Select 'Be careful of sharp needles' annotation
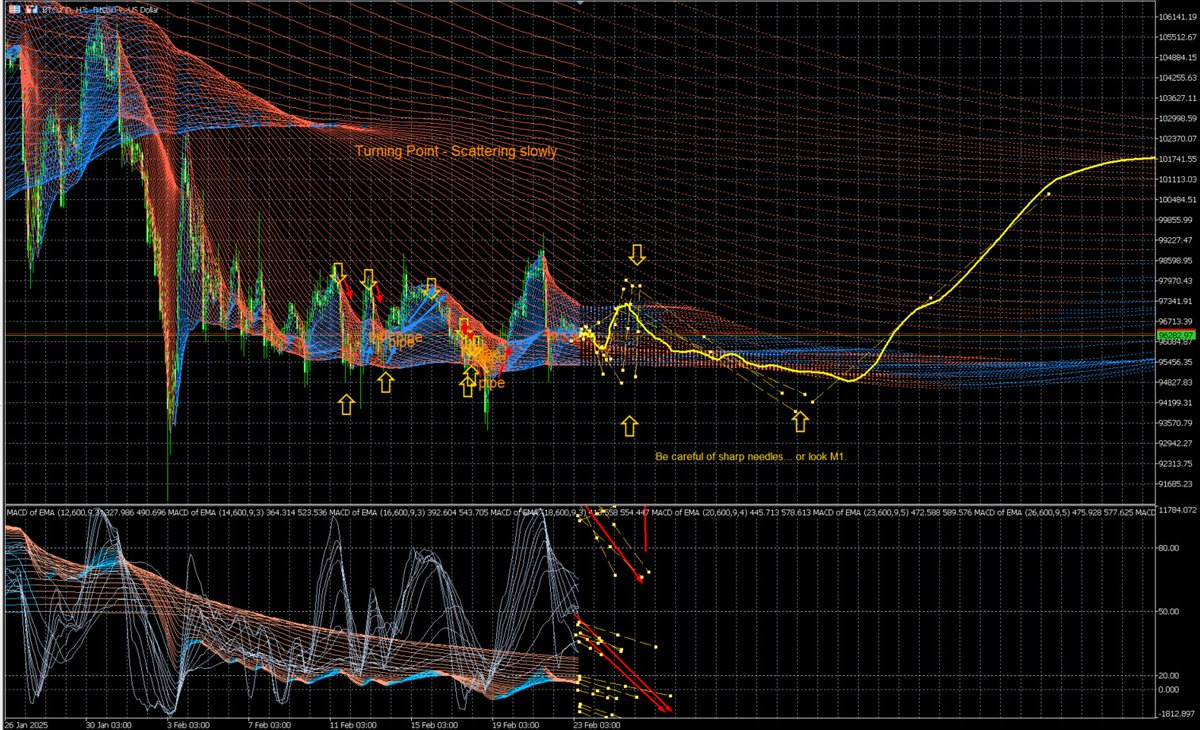1200x730 pixels. [752, 456]
